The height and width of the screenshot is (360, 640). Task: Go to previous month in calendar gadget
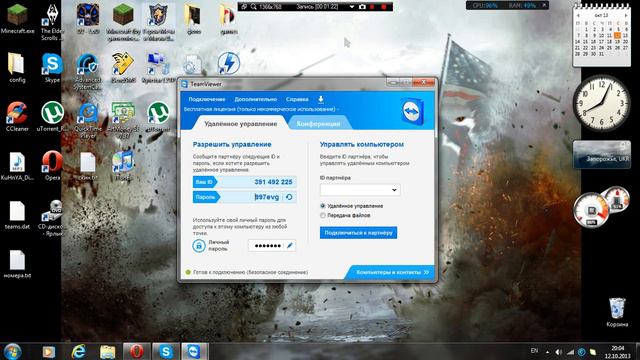click(x=578, y=15)
